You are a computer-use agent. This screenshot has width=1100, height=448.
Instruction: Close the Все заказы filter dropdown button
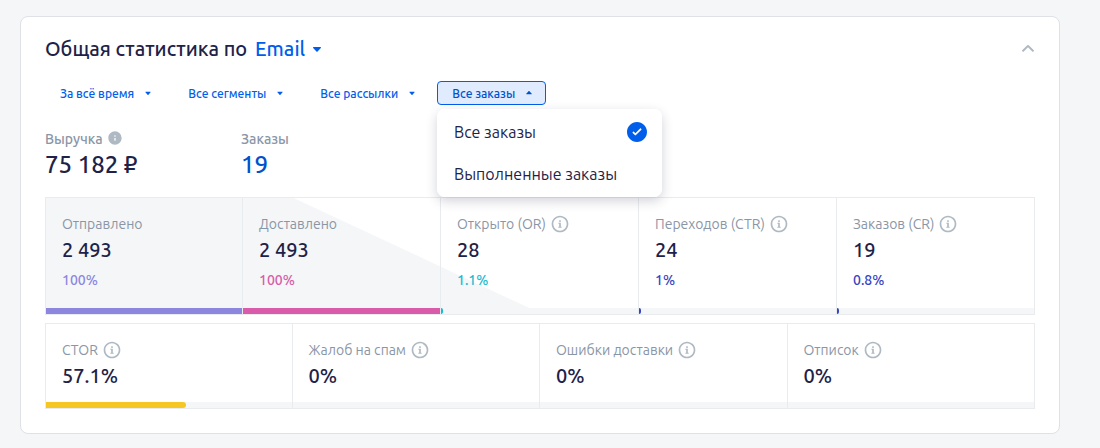491,93
